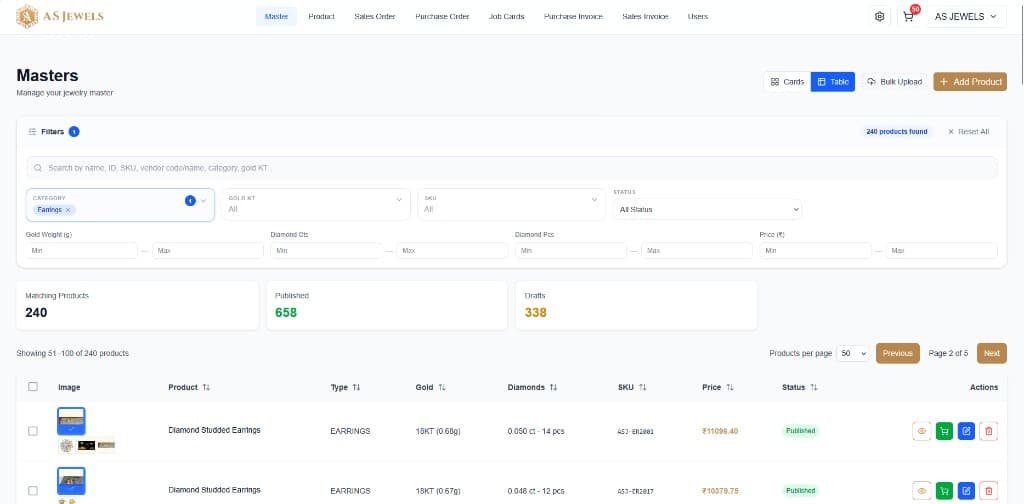This screenshot has width=1024, height=504.
Task: Go to Sales Order menu
Action: 375,16
